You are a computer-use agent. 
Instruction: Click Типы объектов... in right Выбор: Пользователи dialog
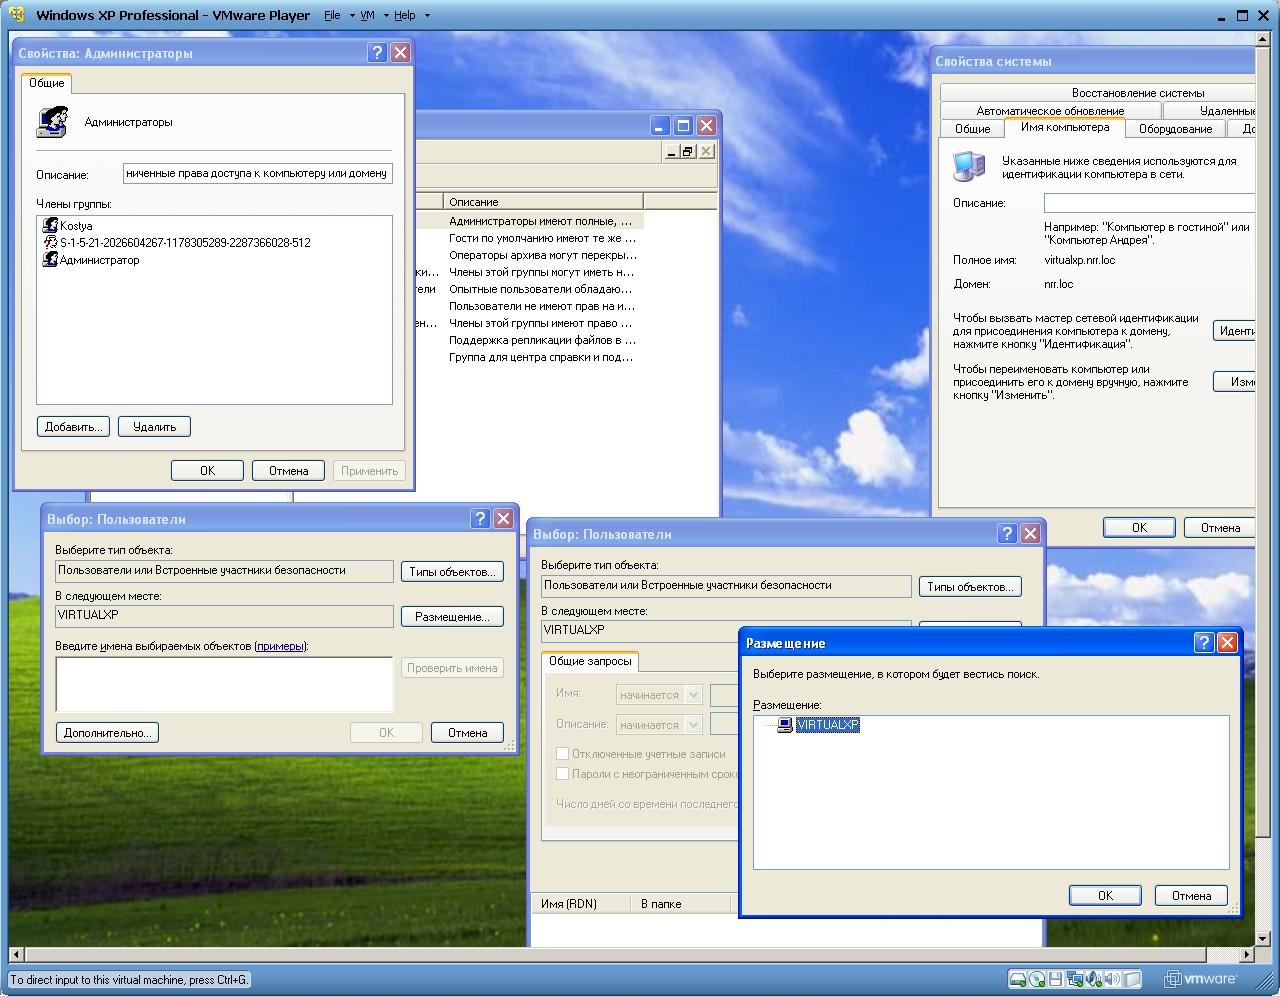coord(970,586)
